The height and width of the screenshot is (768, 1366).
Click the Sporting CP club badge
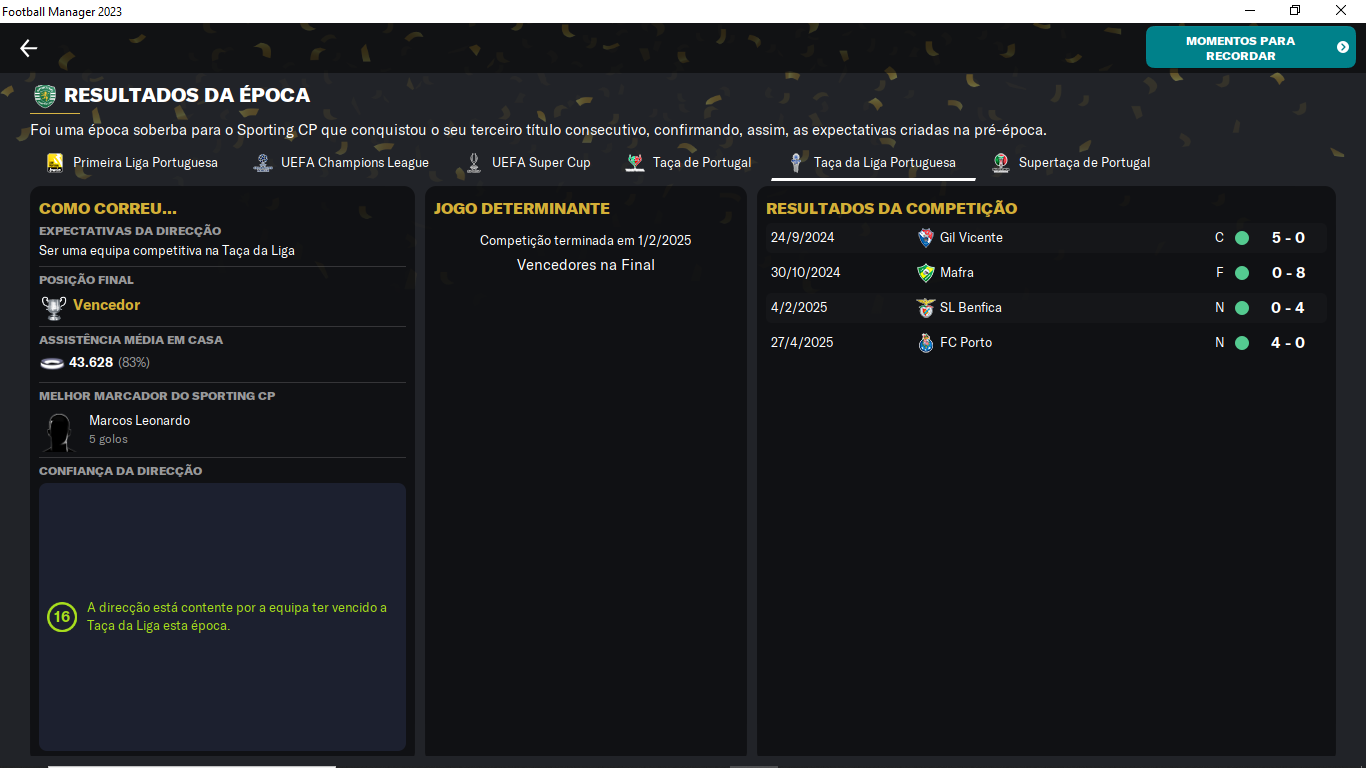click(x=44, y=96)
